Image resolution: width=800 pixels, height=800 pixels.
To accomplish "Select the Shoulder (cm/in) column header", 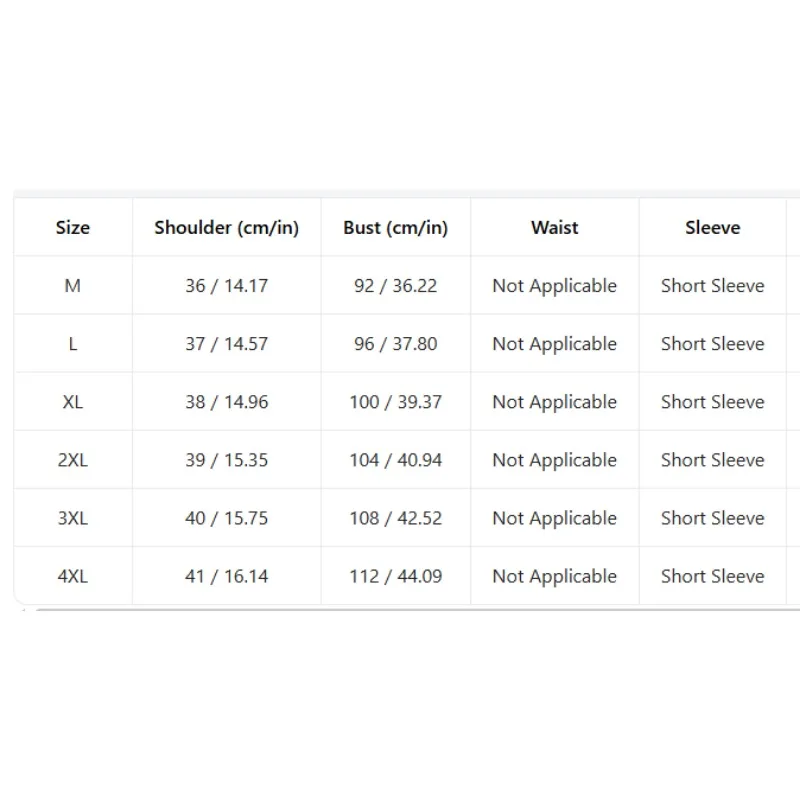I will point(227,228).
